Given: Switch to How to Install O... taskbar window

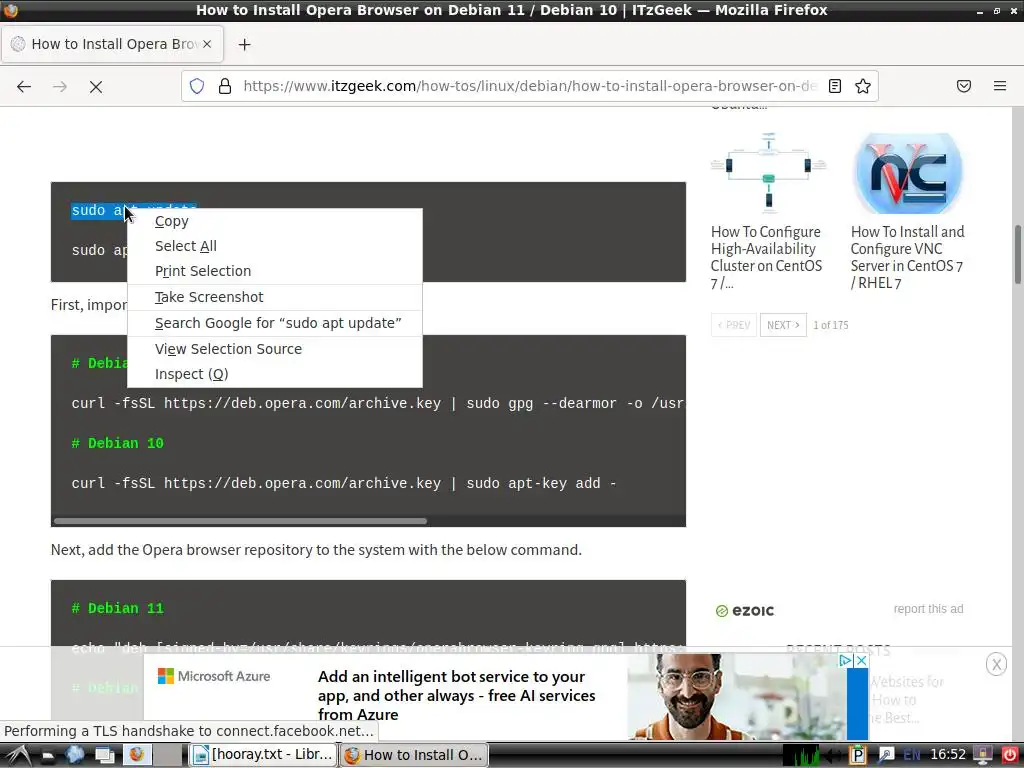Looking at the screenshot, I should tap(413, 755).
